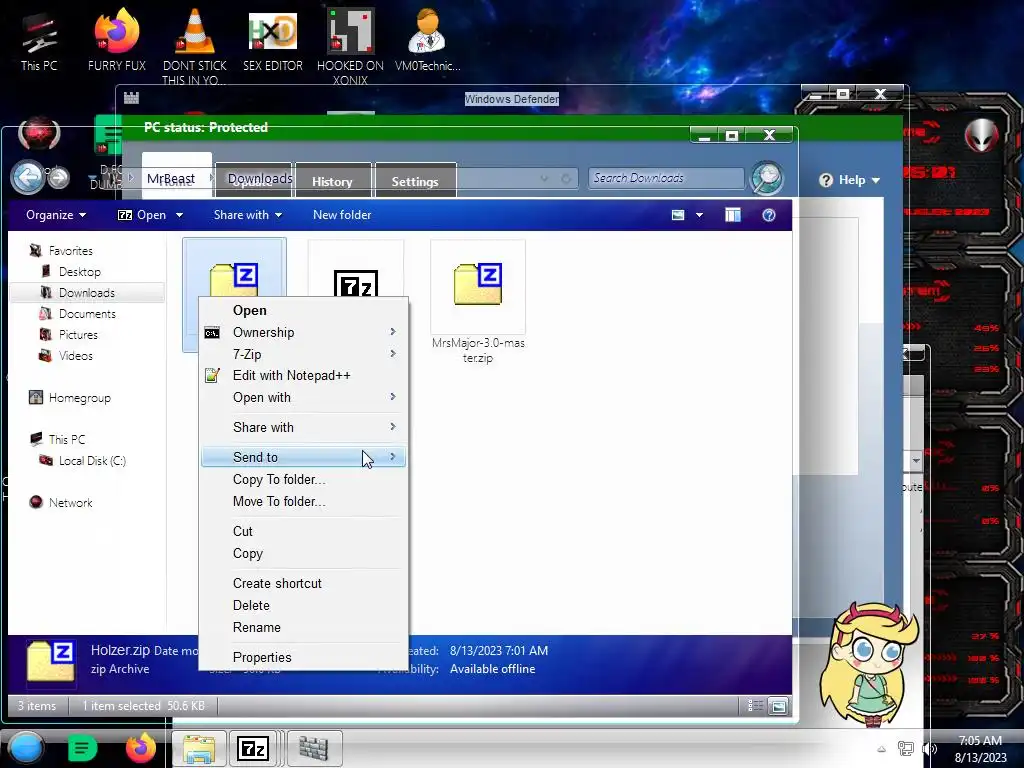The width and height of the screenshot is (1024, 768).
Task: Open the view options dropdown arrow
Action: click(699, 215)
